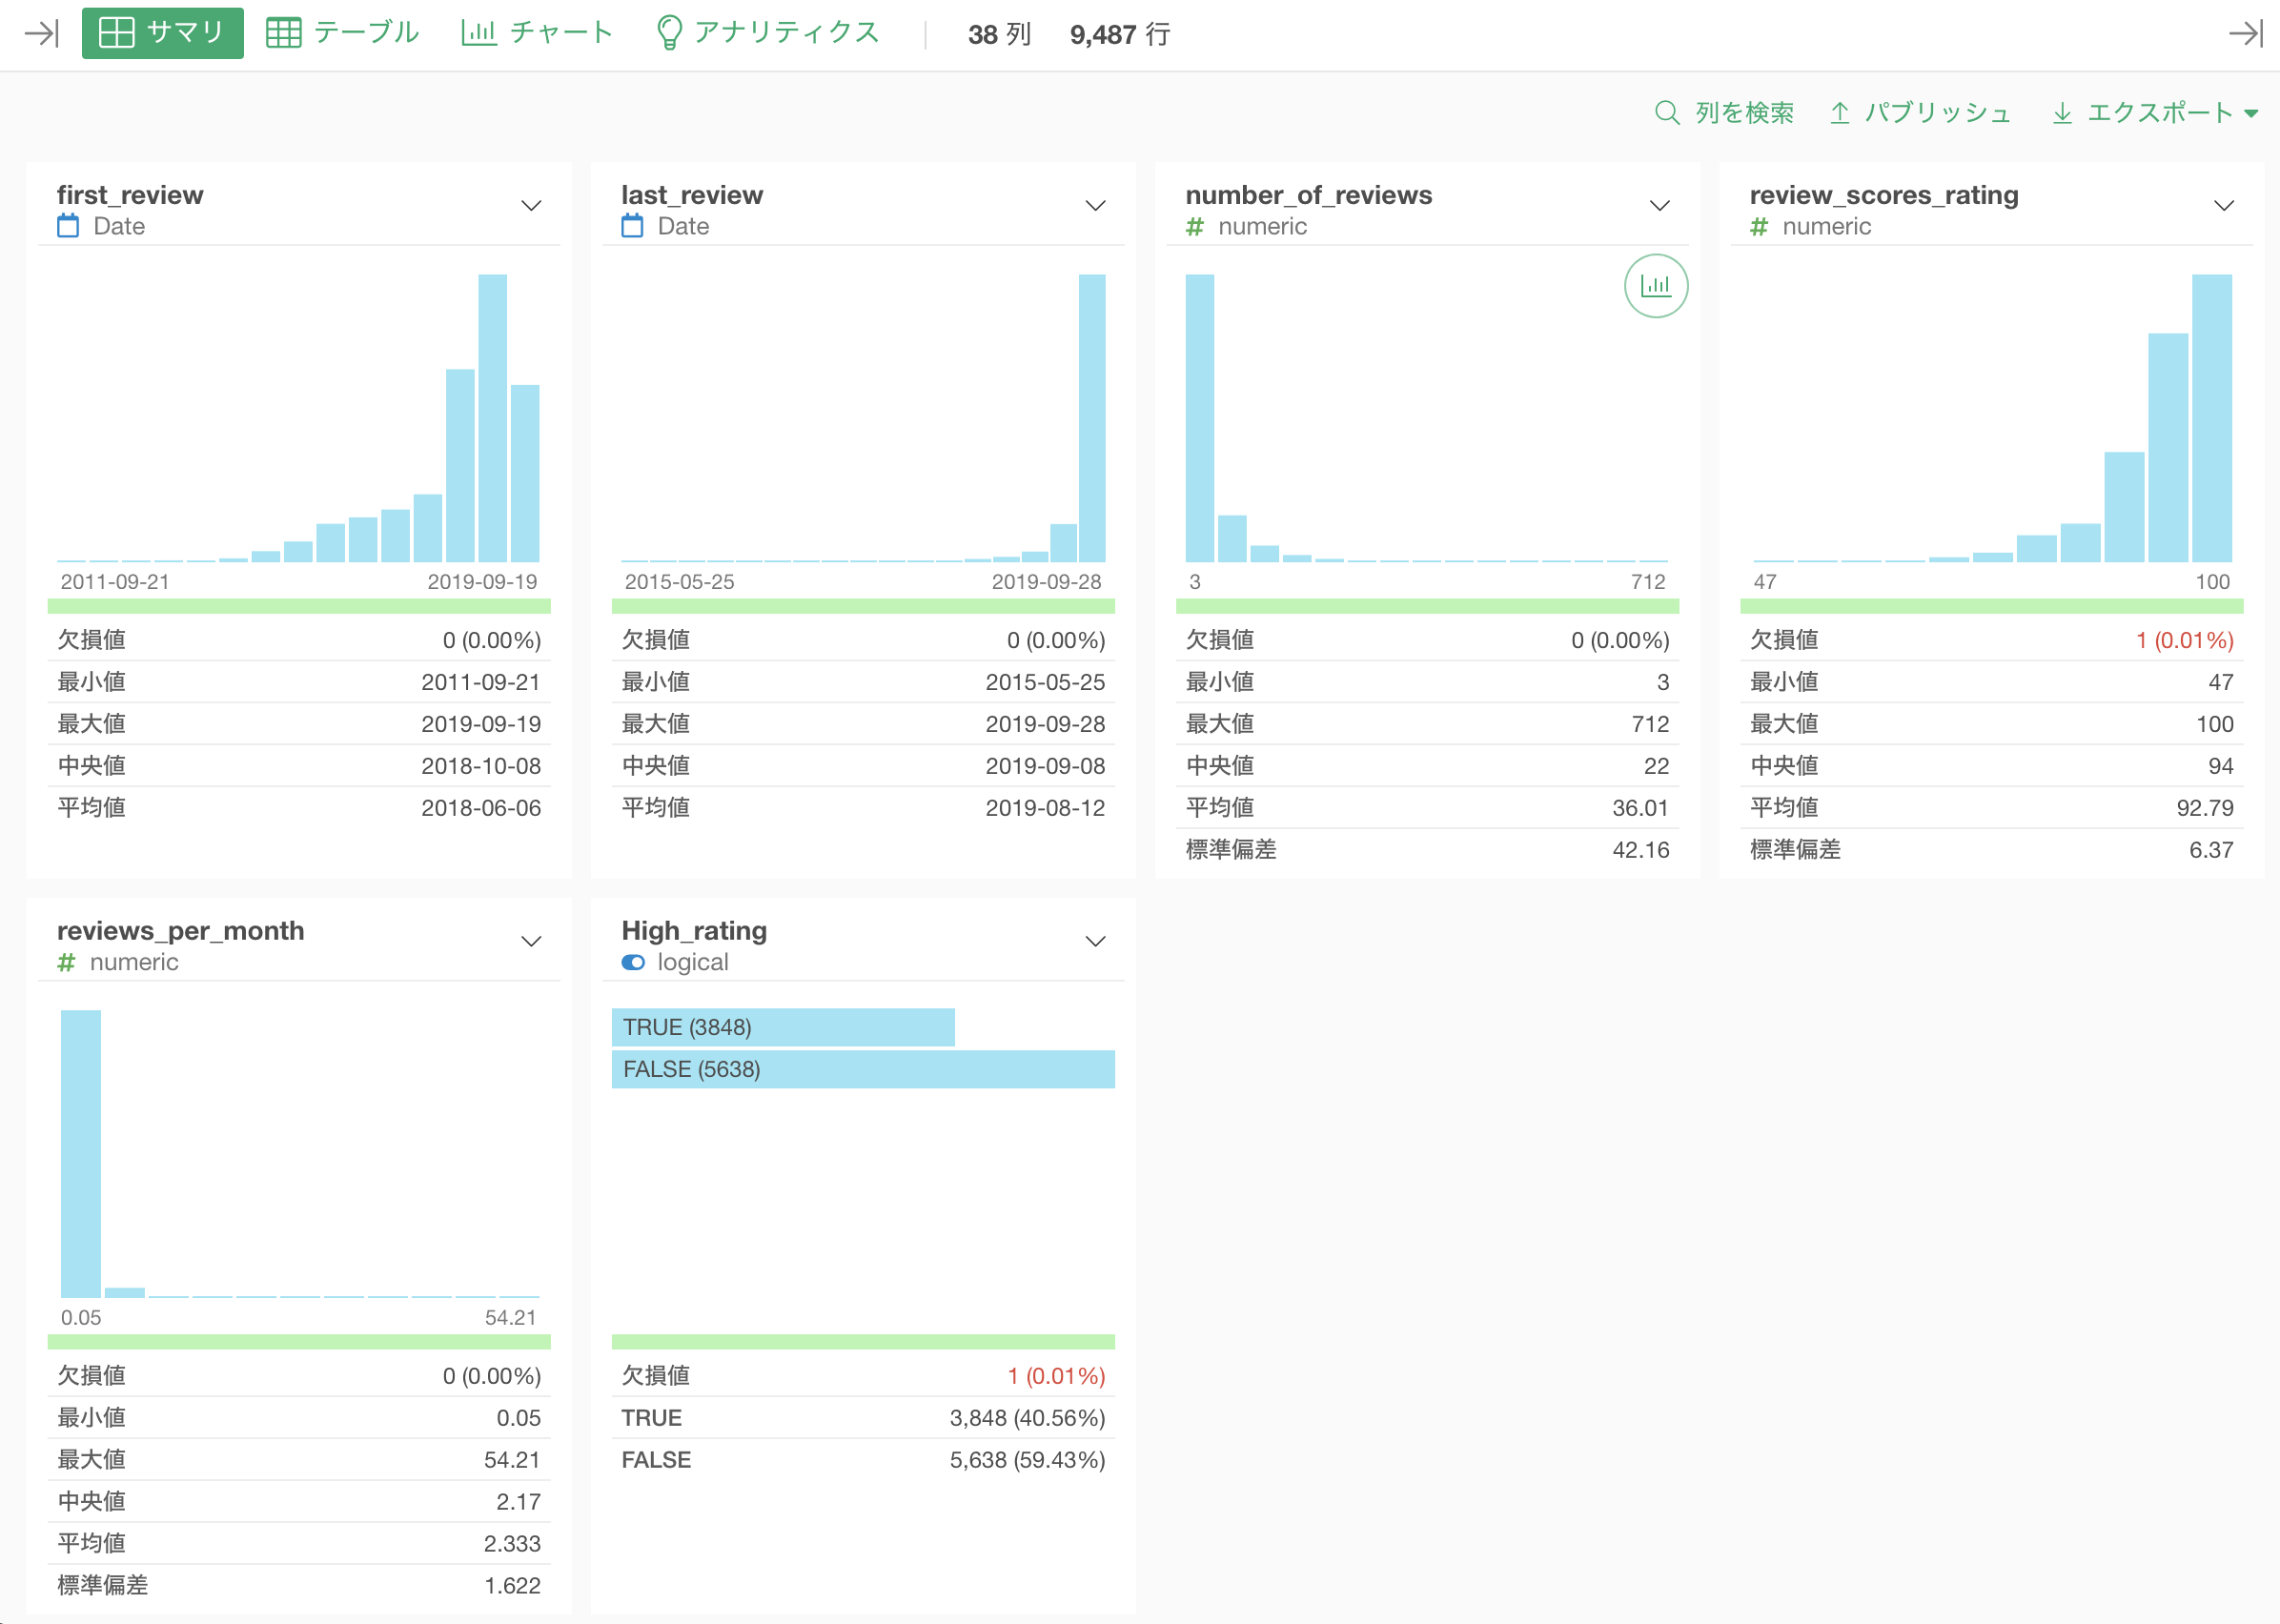2280x1624 pixels.
Task: Click High_rating green data-quality bar
Action: [x=863, y=1342]
